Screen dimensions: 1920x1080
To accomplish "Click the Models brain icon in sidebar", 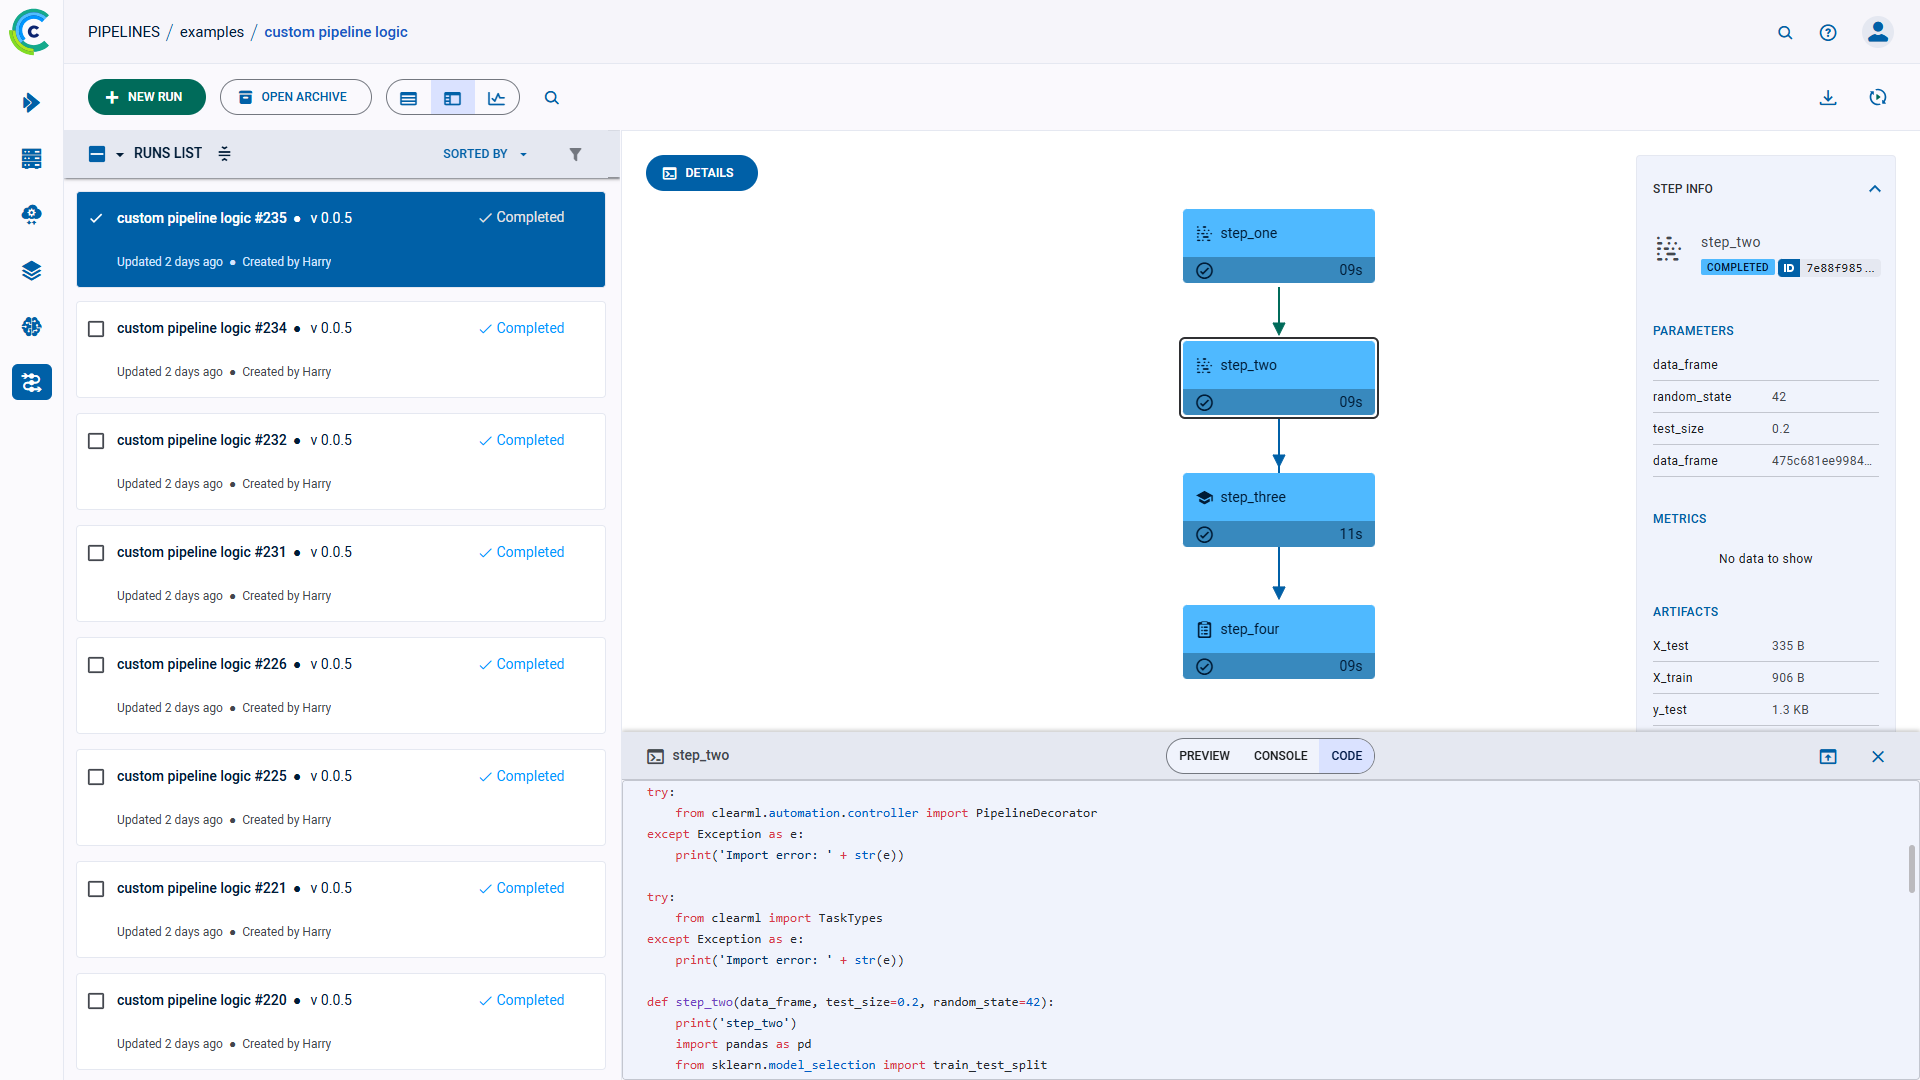I will tap(31, 327).
